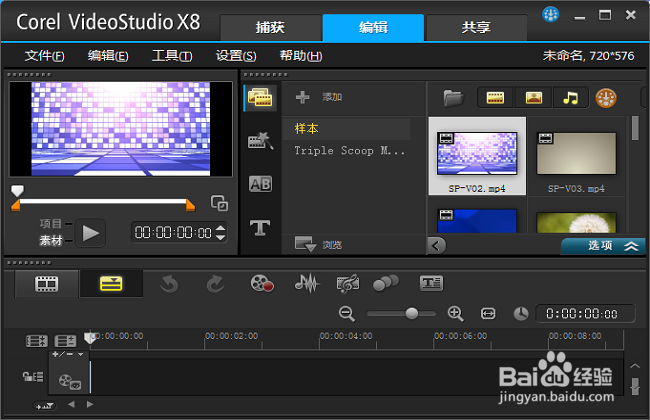Open the Record/Capture option reel icon
The height and width of the screenshot is (420, 650).
pos(262,284)
